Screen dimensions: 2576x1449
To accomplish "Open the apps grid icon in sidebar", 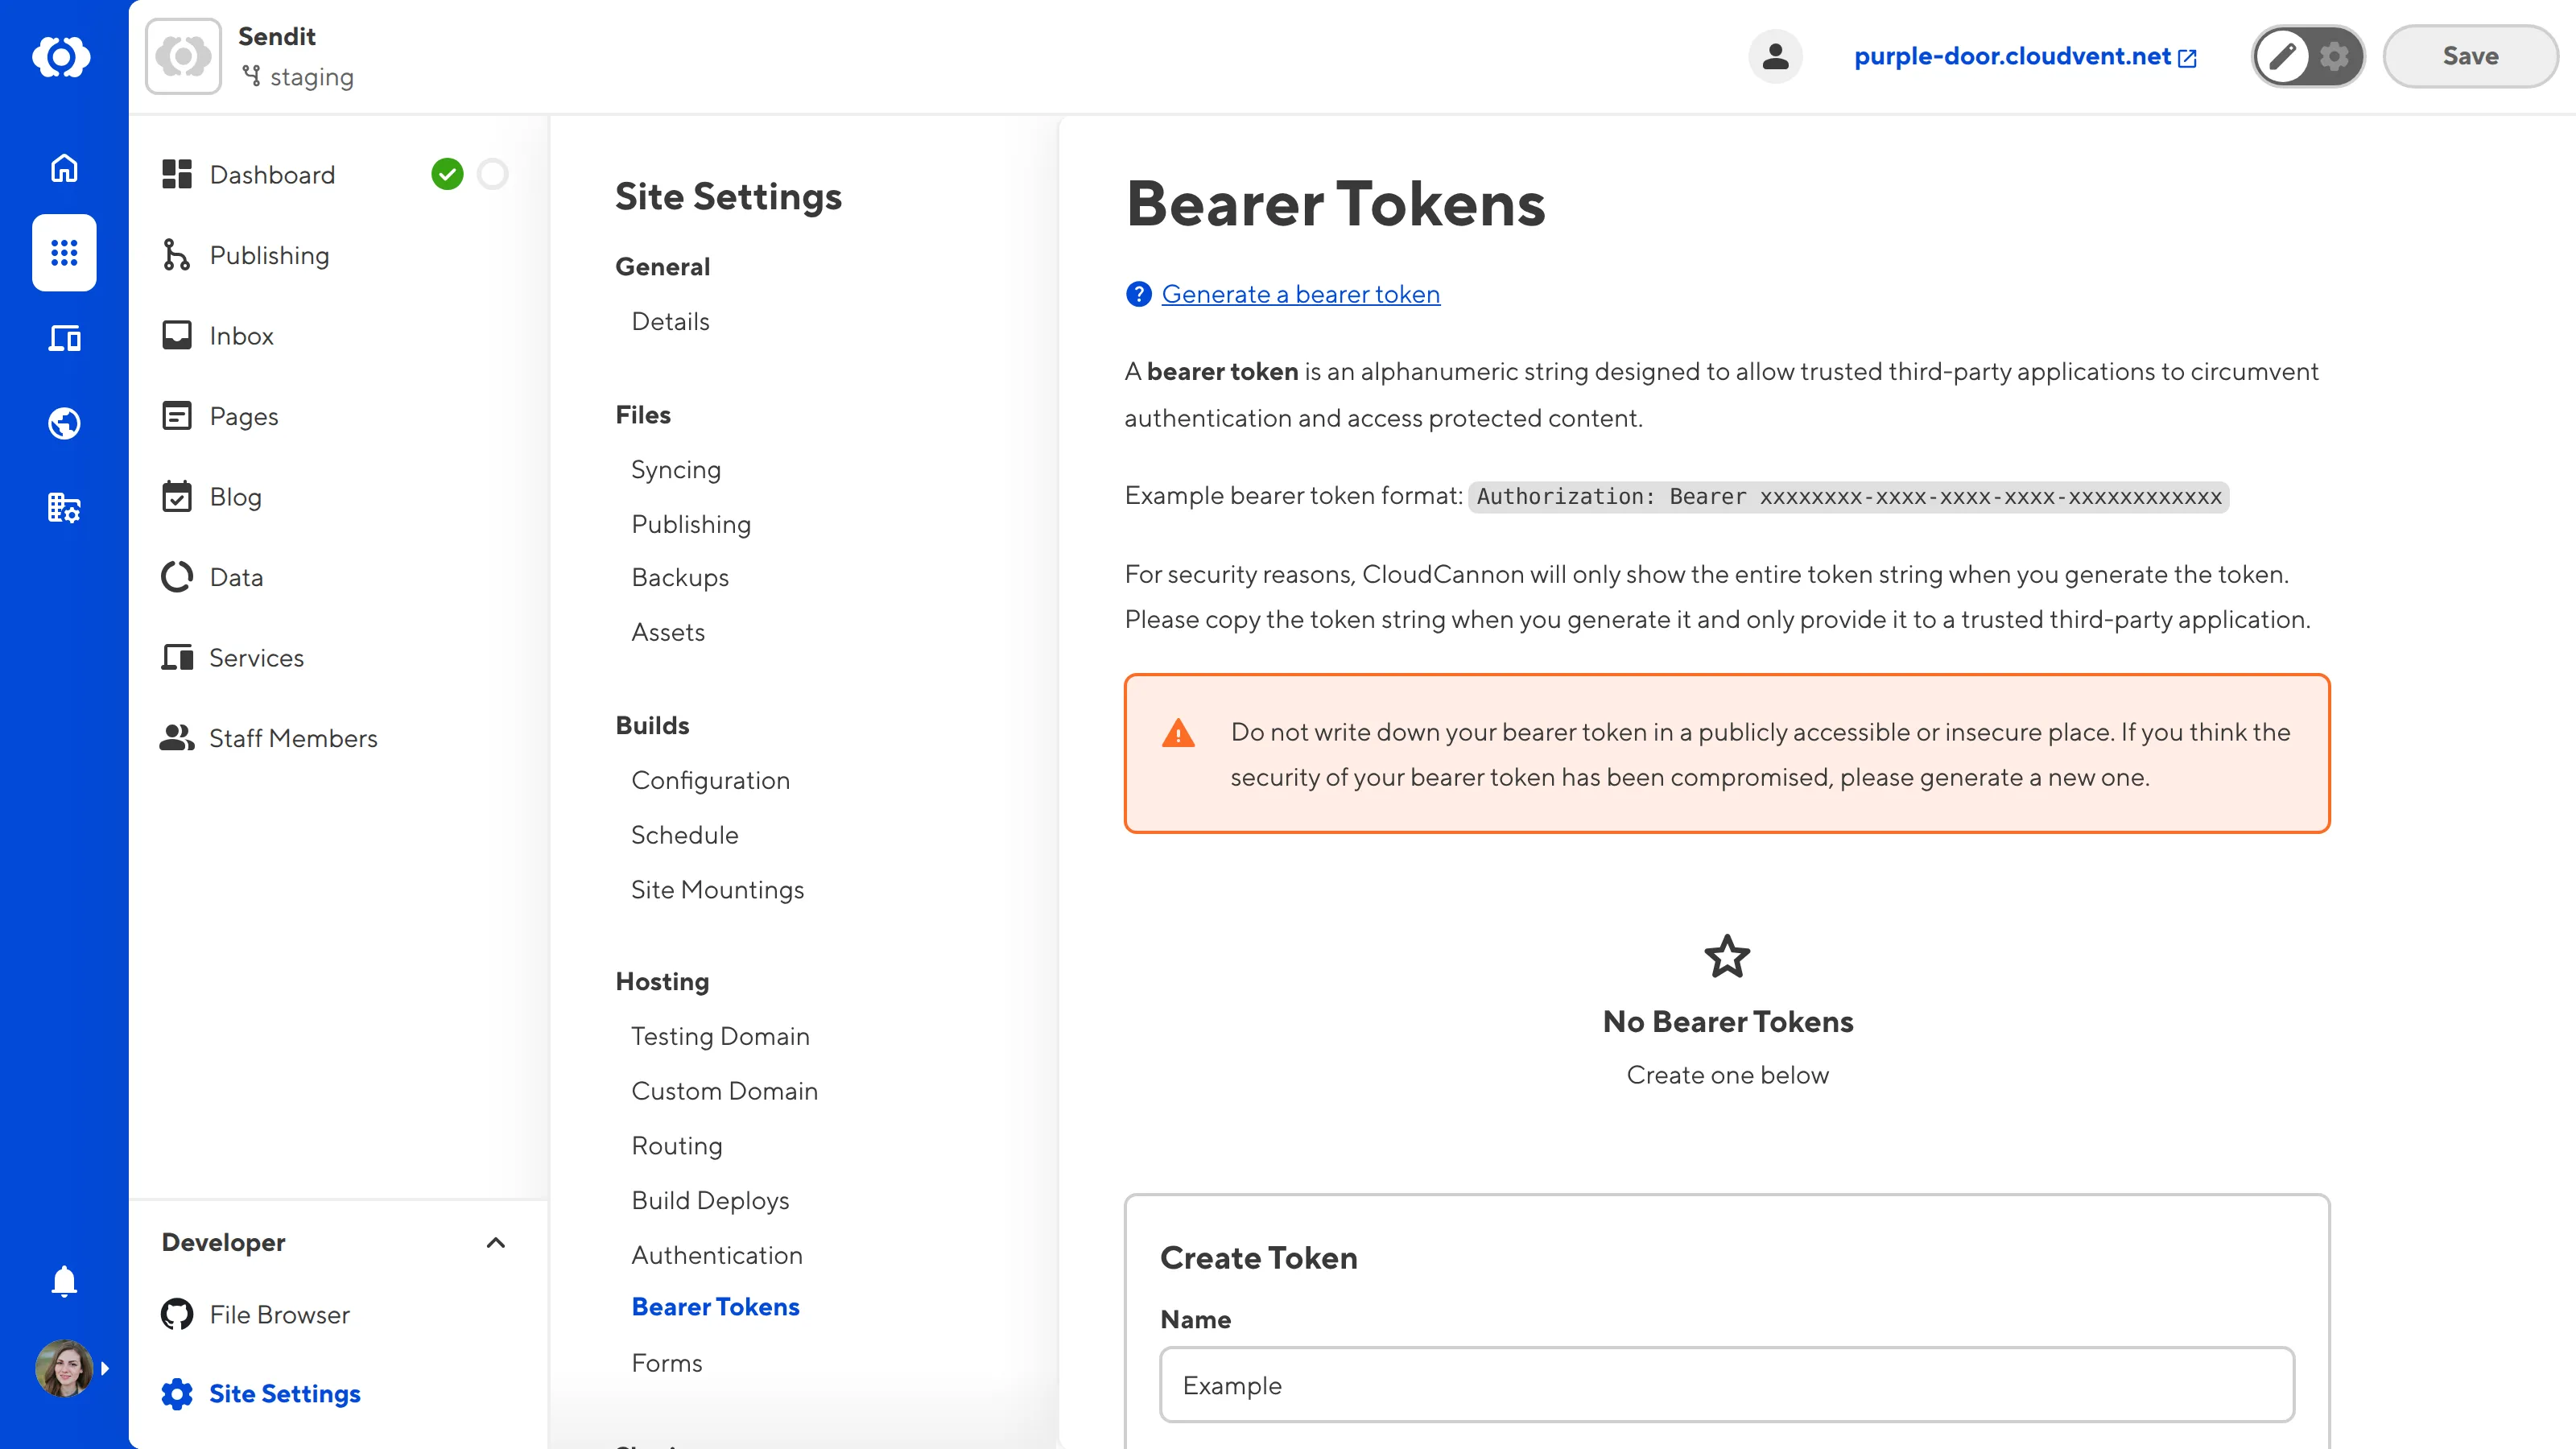I will point(63,253).
